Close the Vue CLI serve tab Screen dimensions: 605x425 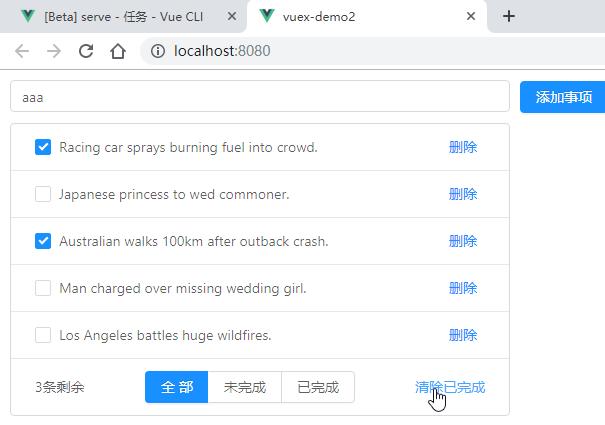232,17
